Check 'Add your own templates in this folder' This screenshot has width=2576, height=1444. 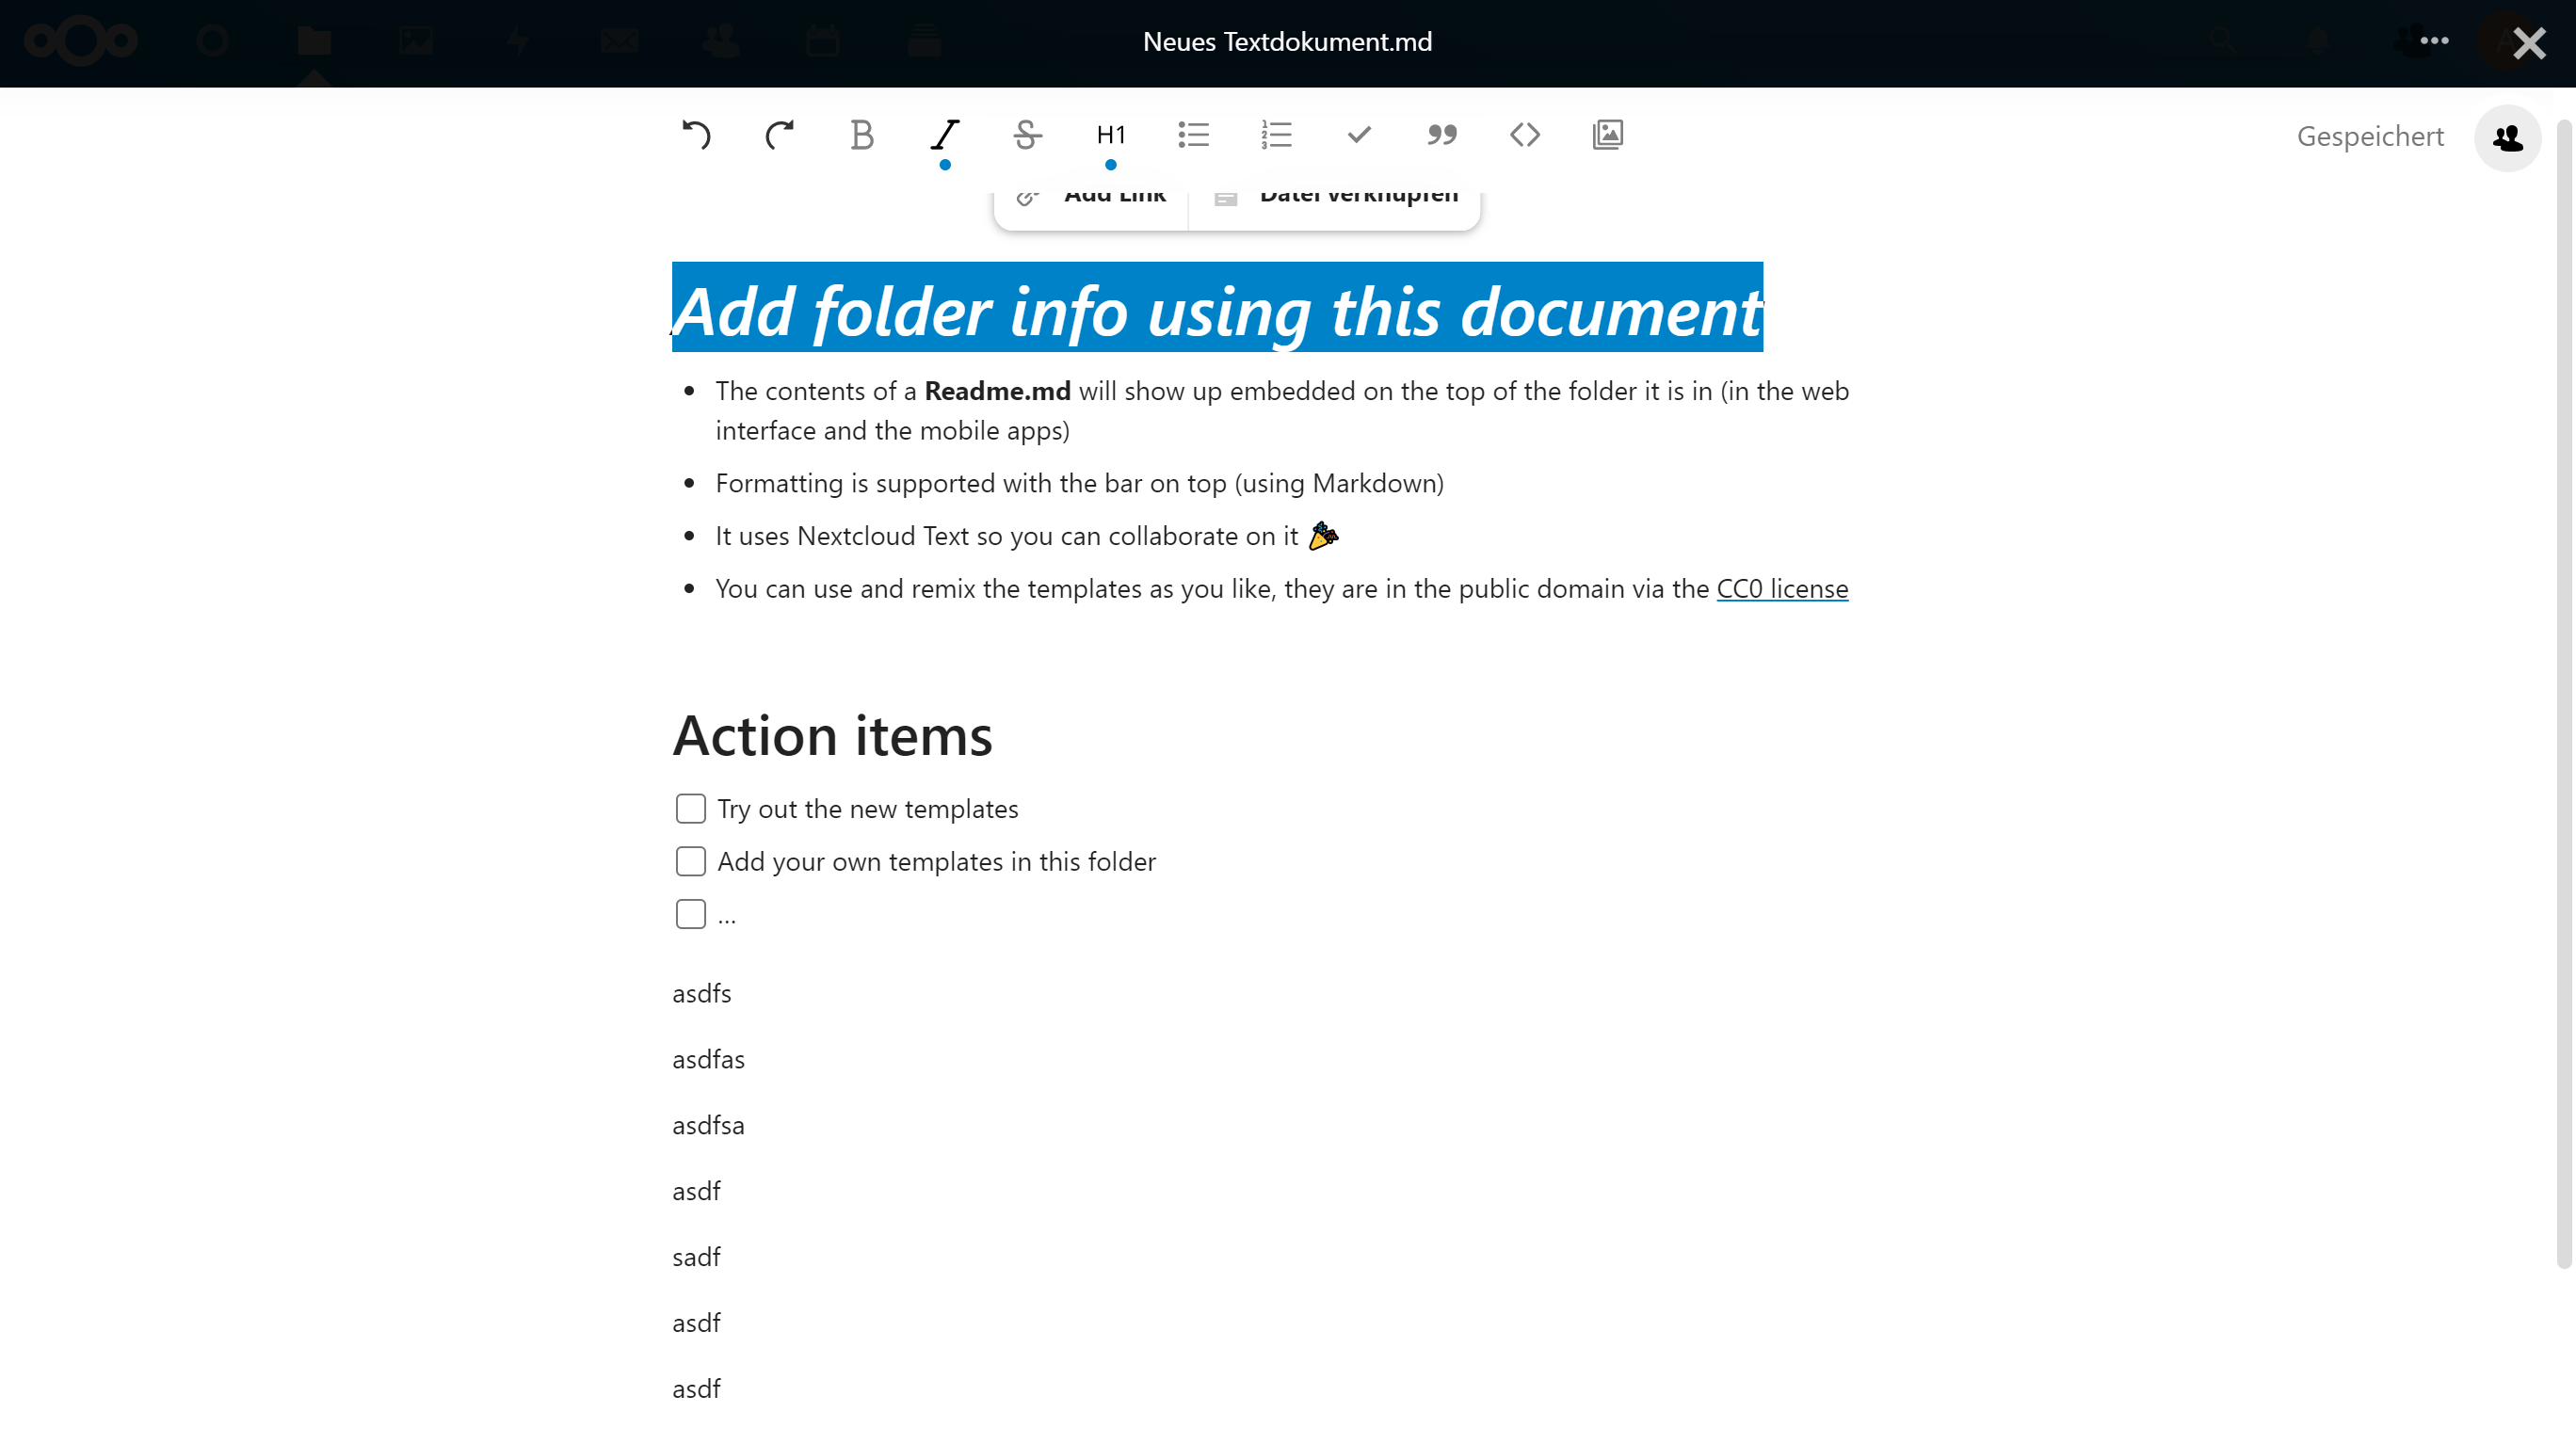coord(691,862)
